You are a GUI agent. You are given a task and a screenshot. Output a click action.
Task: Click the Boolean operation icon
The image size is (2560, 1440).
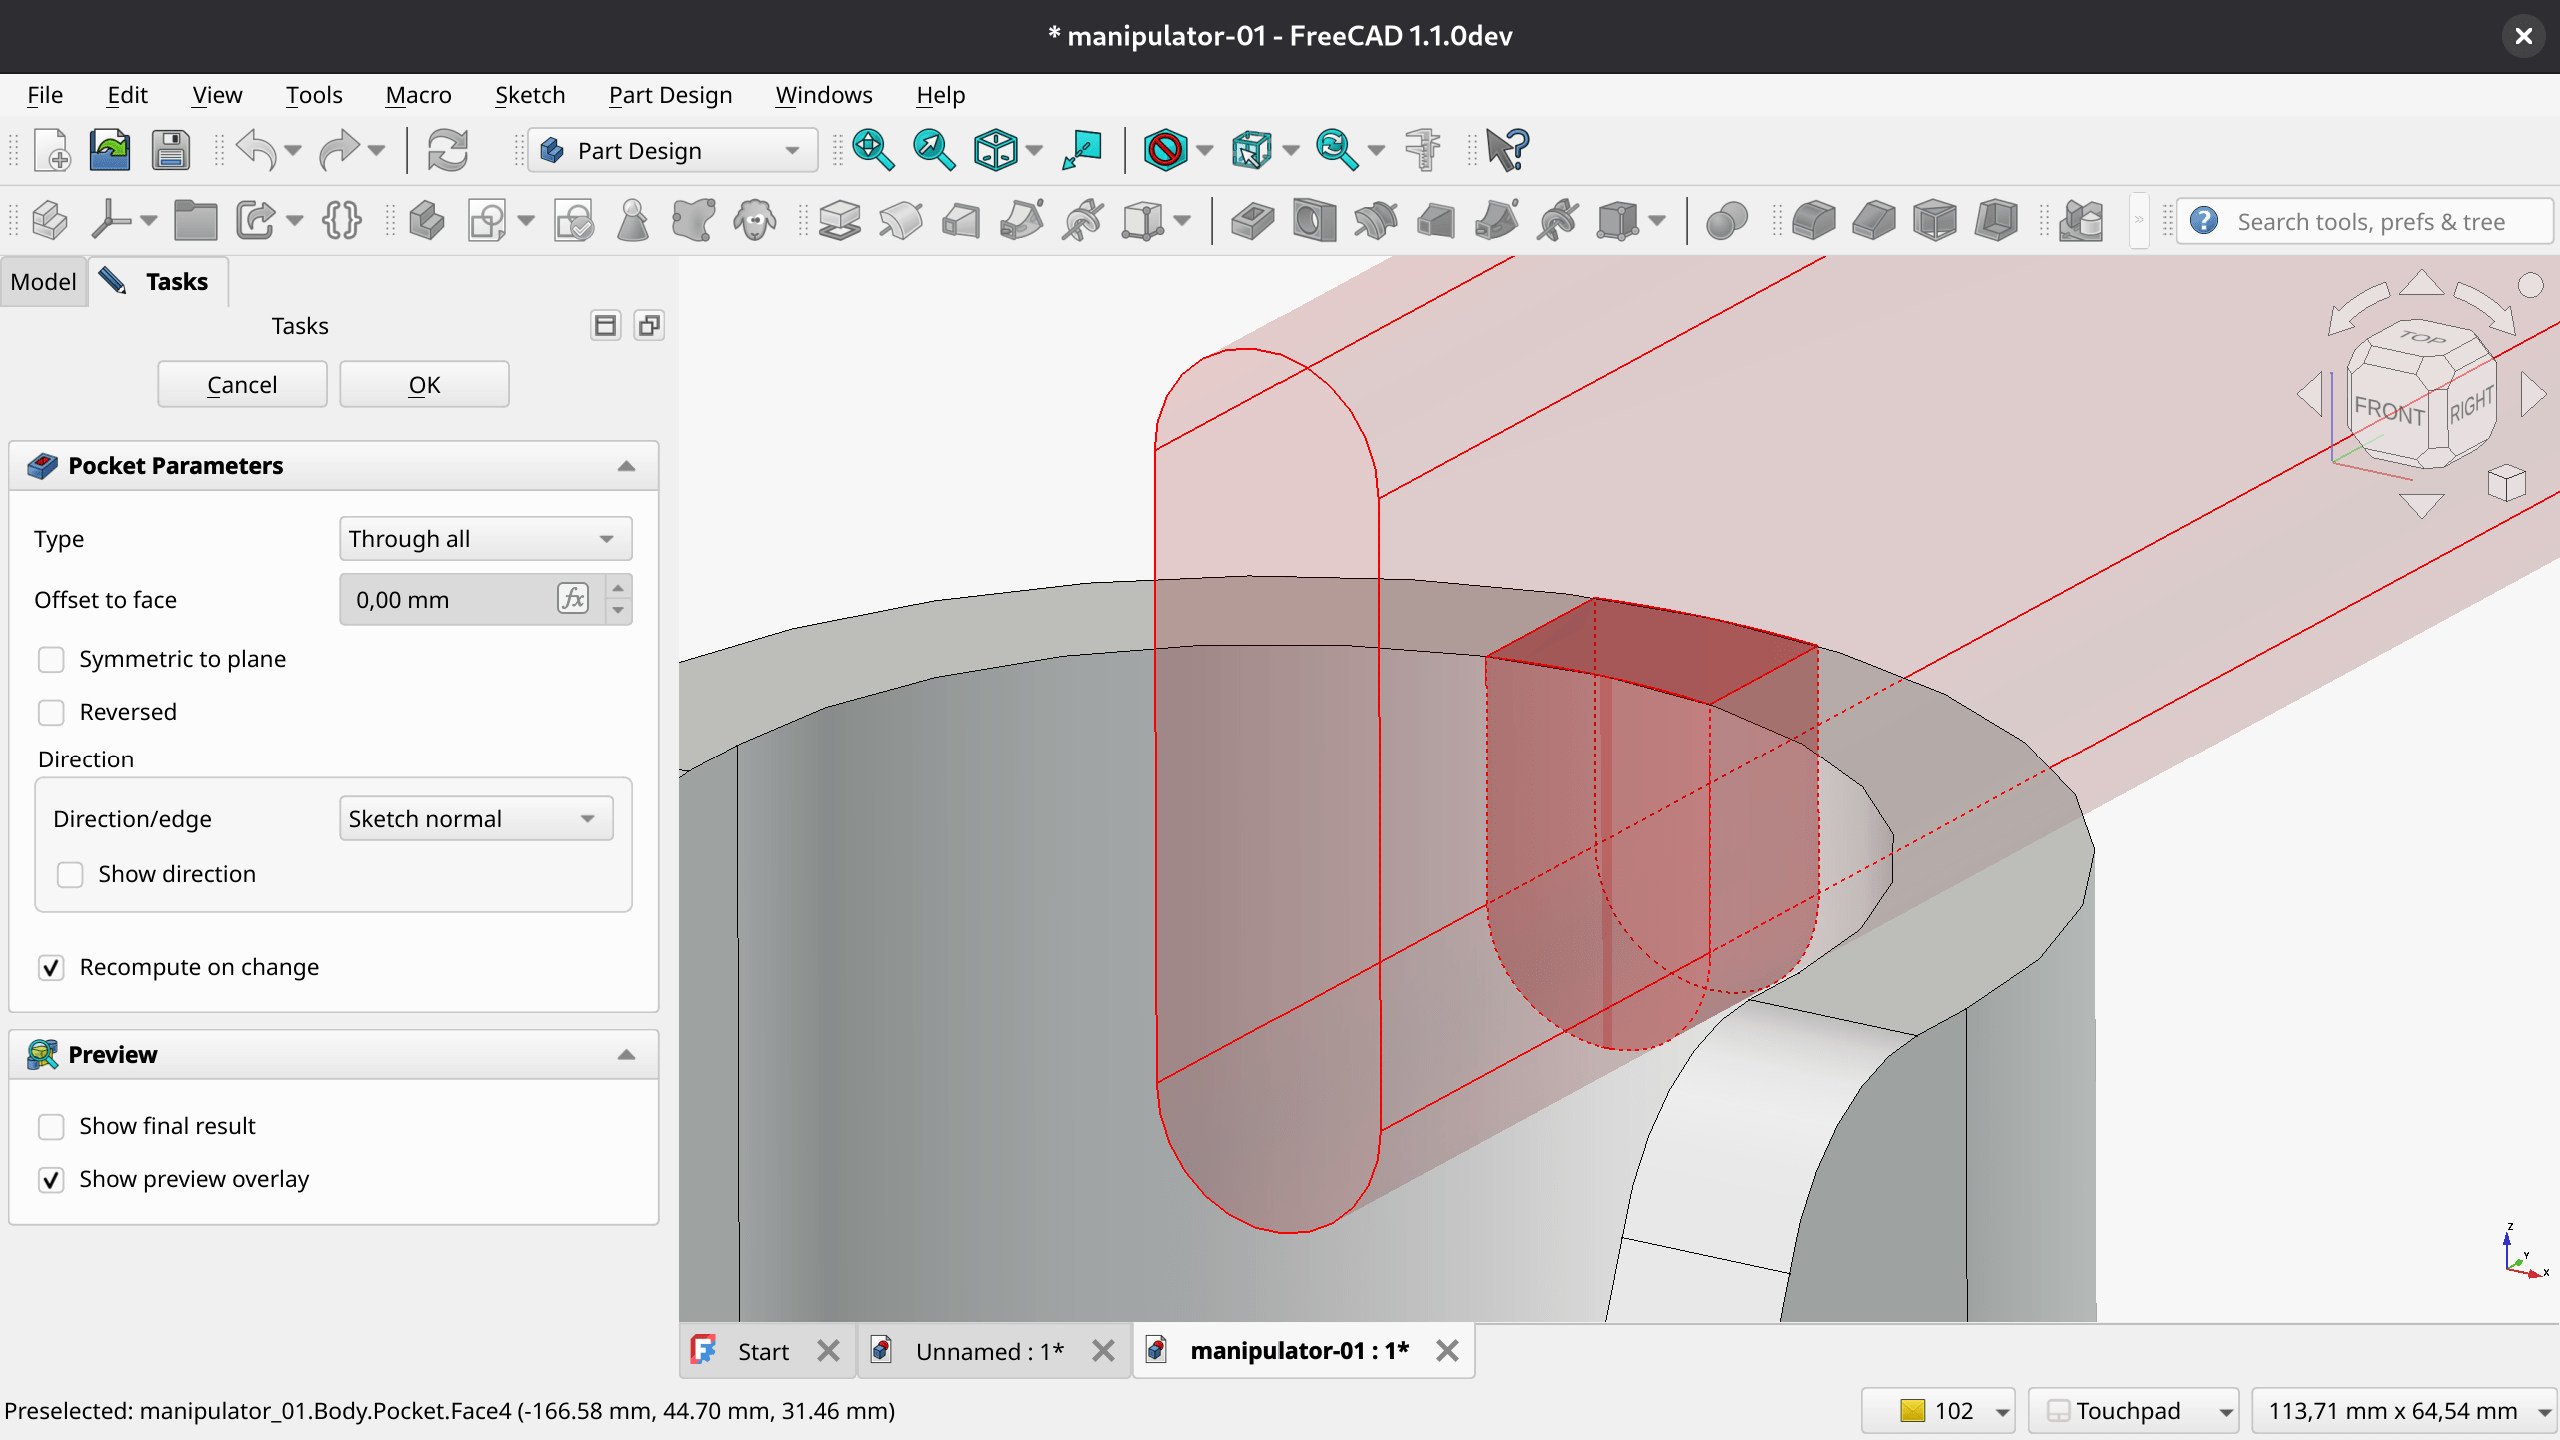(1726, 221)
